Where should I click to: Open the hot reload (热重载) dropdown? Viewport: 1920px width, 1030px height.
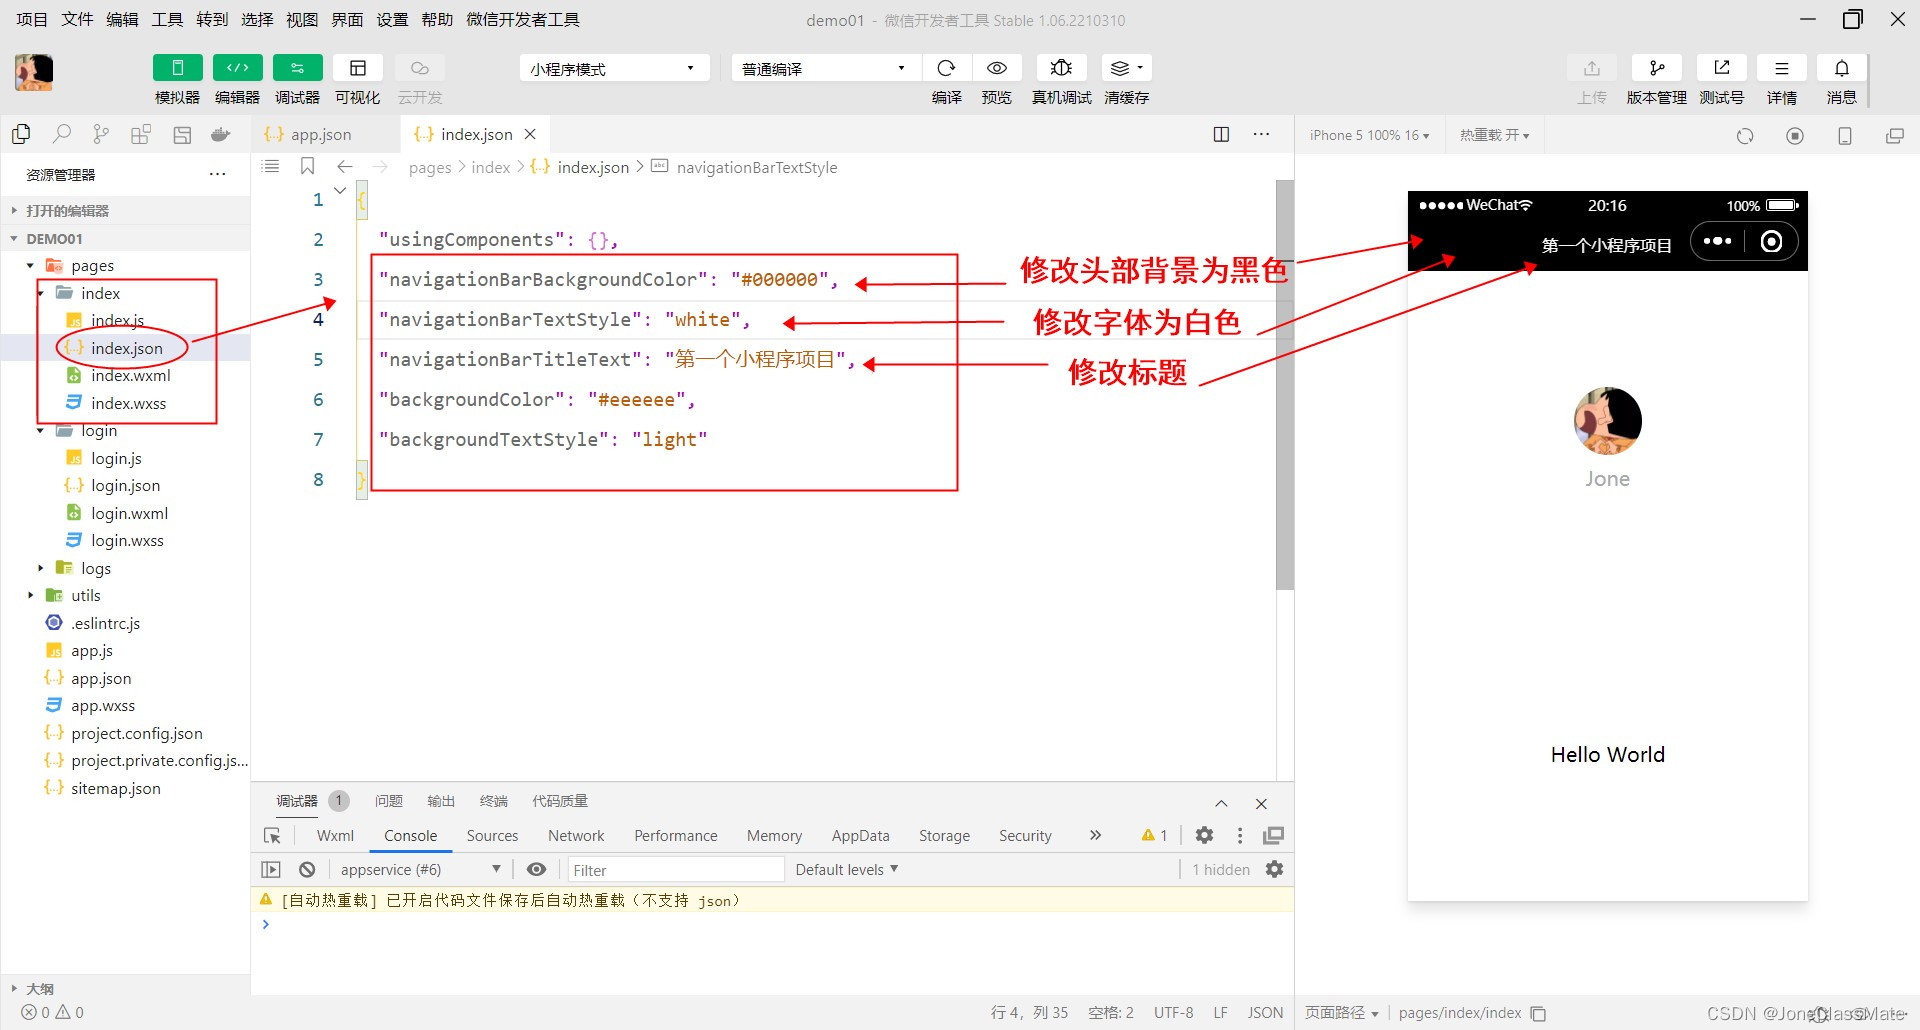click(1495, 135)
